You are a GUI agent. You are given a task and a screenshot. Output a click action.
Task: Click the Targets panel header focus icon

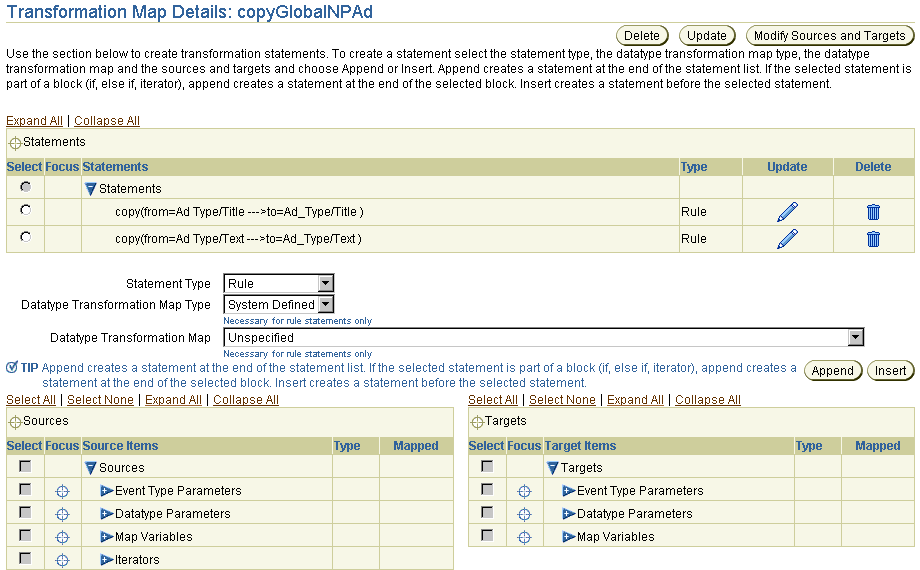pyautogui.click(x=477, y=422)
